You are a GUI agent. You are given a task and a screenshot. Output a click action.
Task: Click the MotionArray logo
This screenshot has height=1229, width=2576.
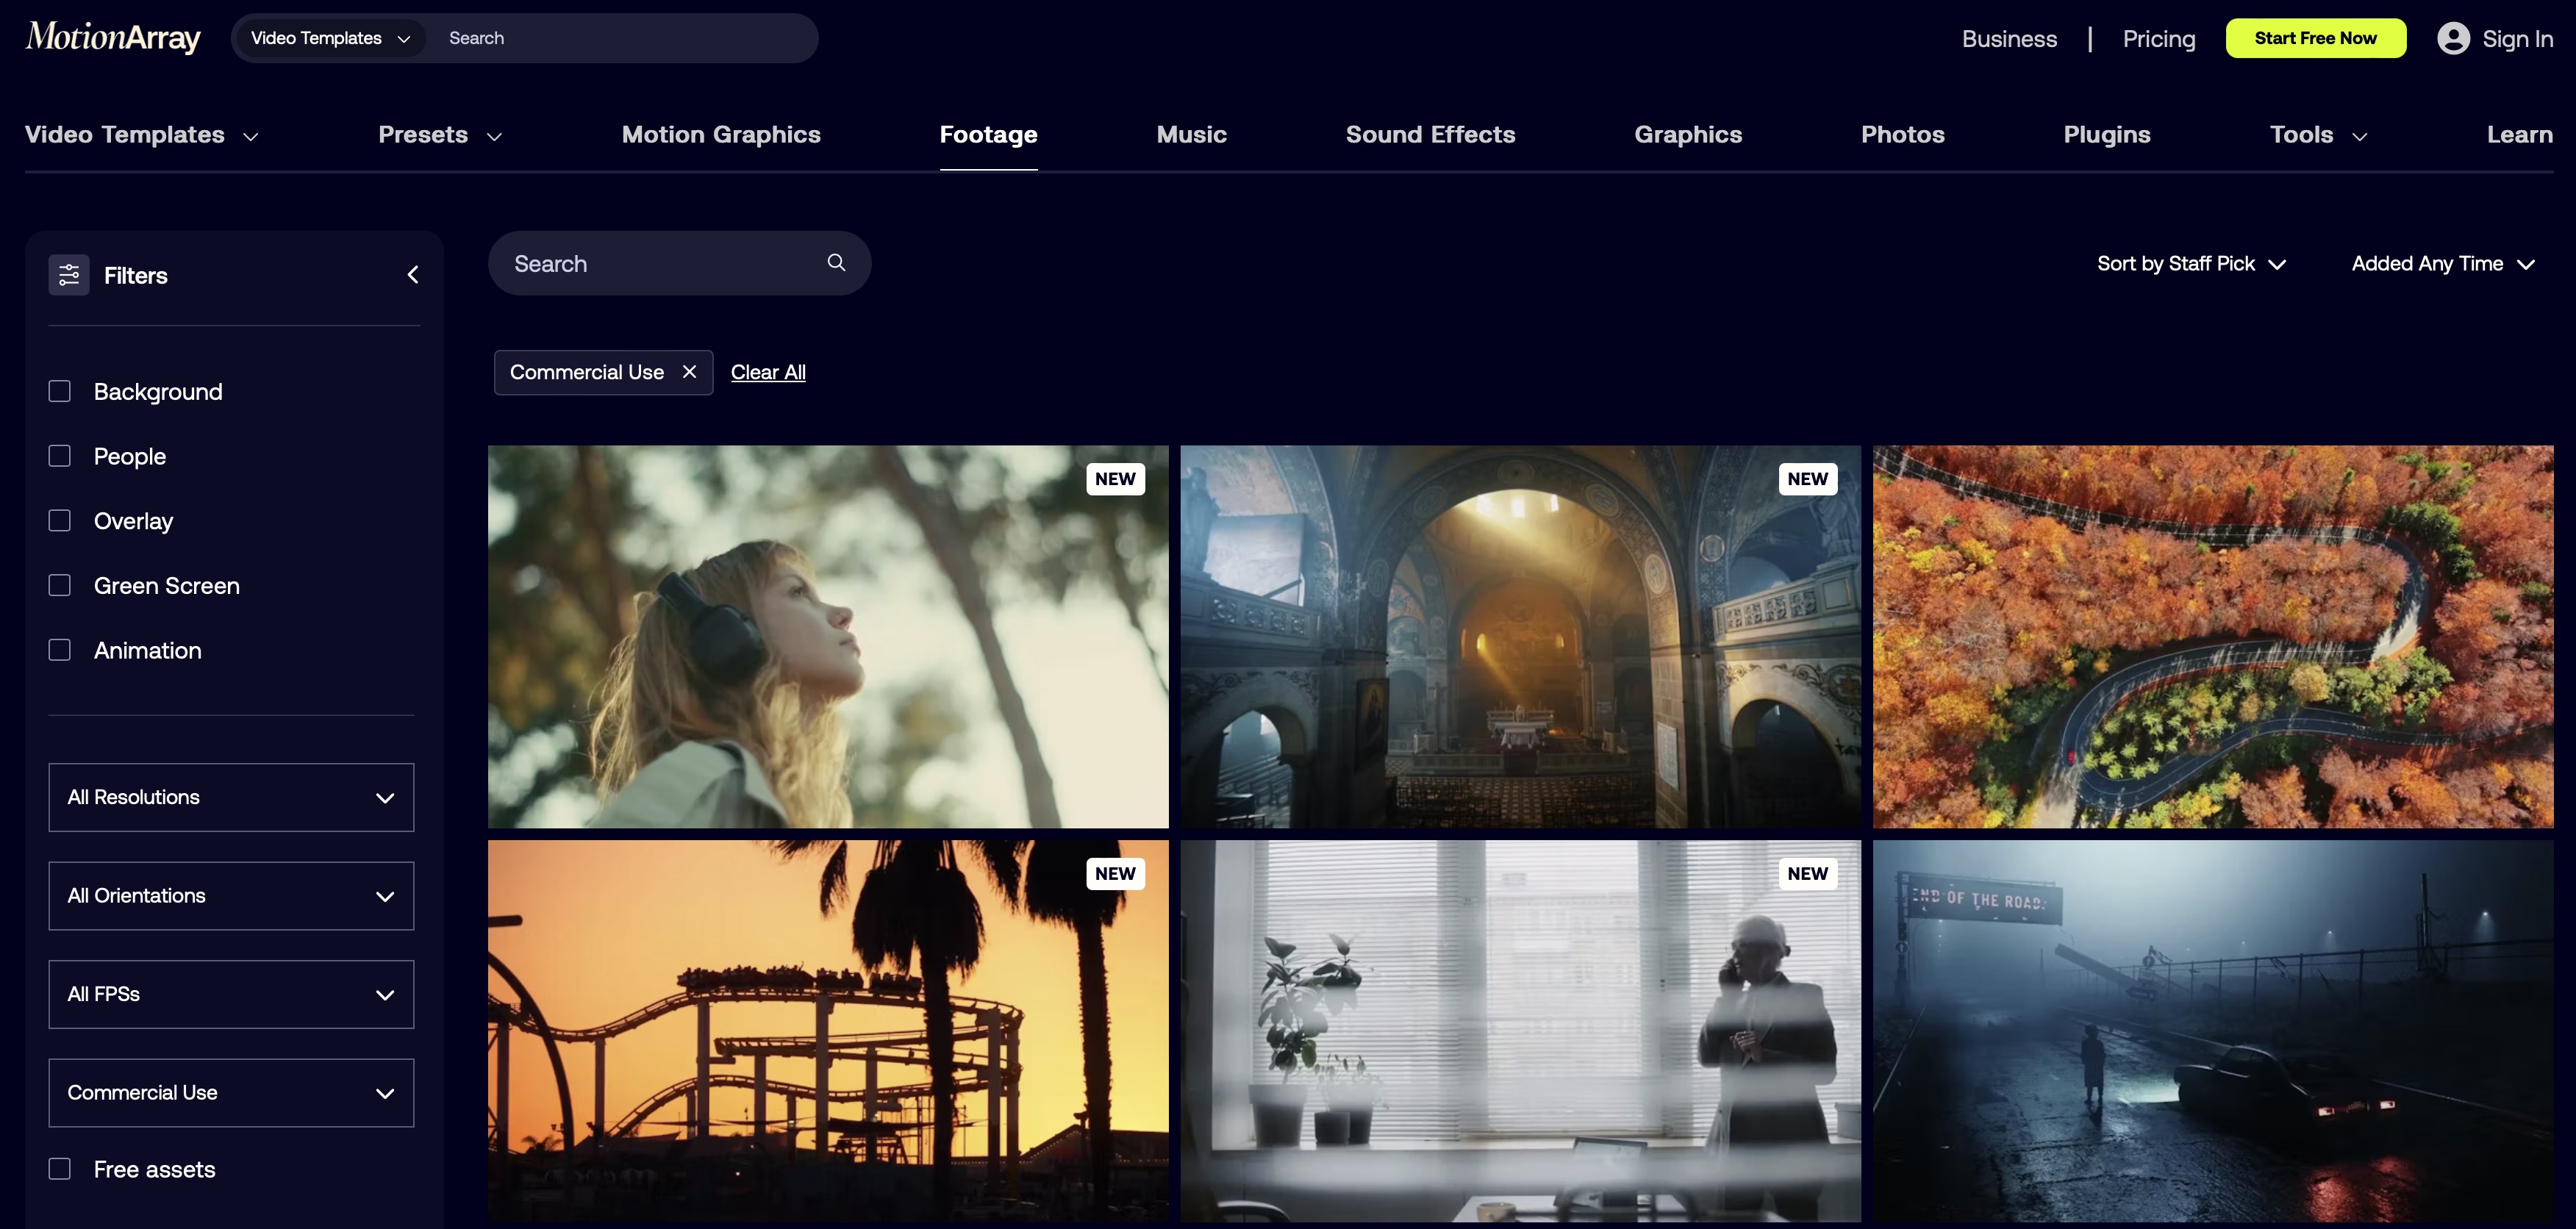[113, 38]
